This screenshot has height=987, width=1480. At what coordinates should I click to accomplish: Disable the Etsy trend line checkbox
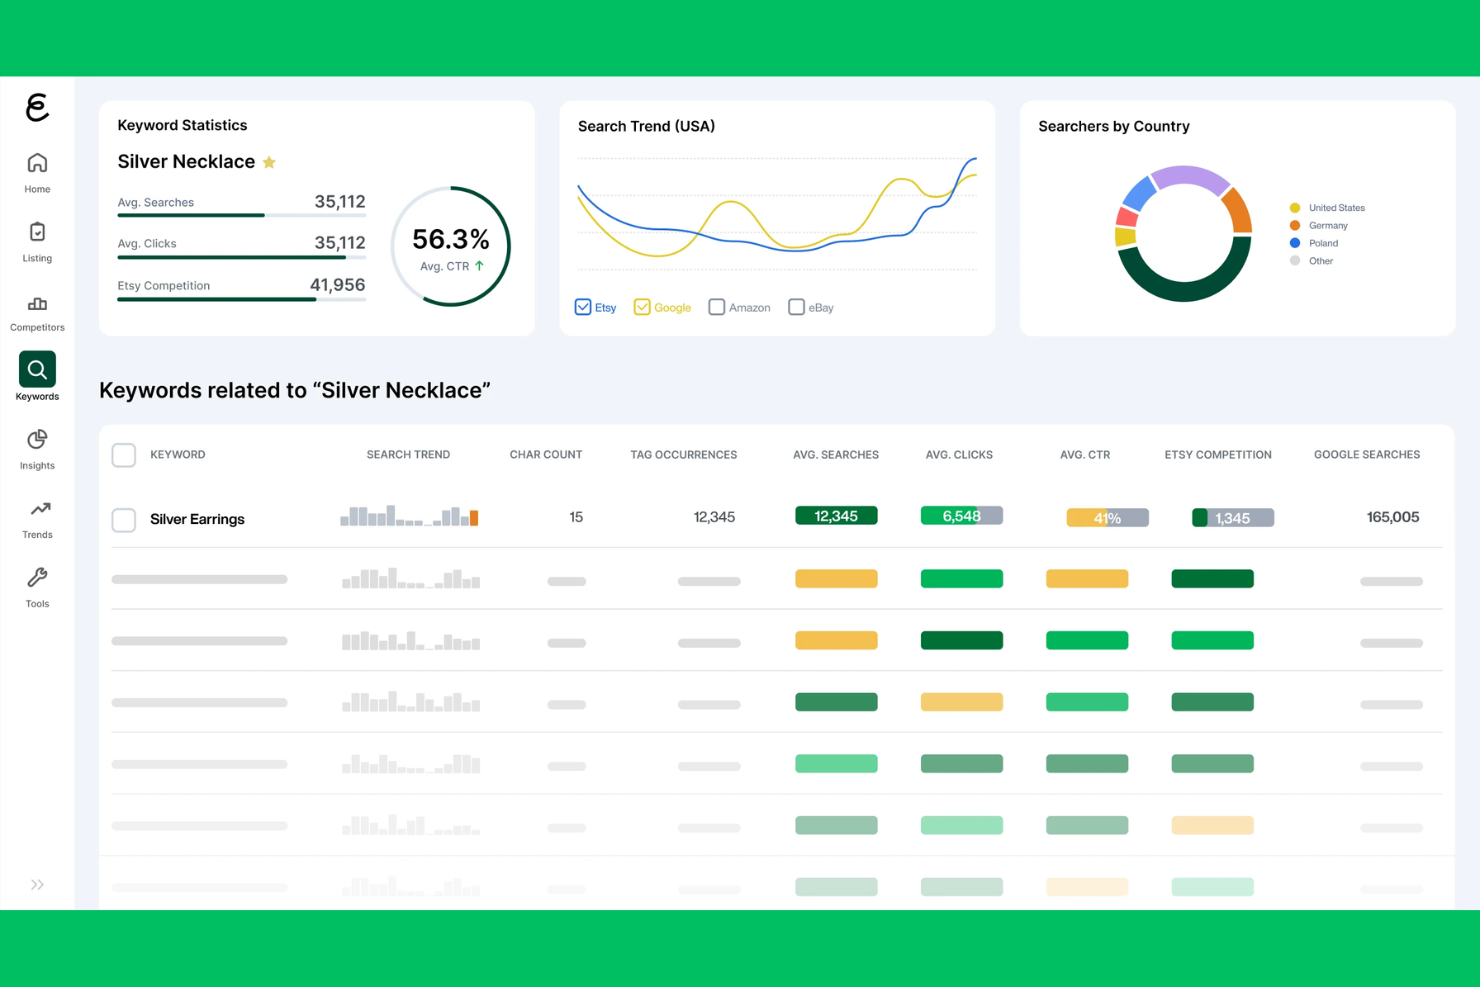click(582, 306)
